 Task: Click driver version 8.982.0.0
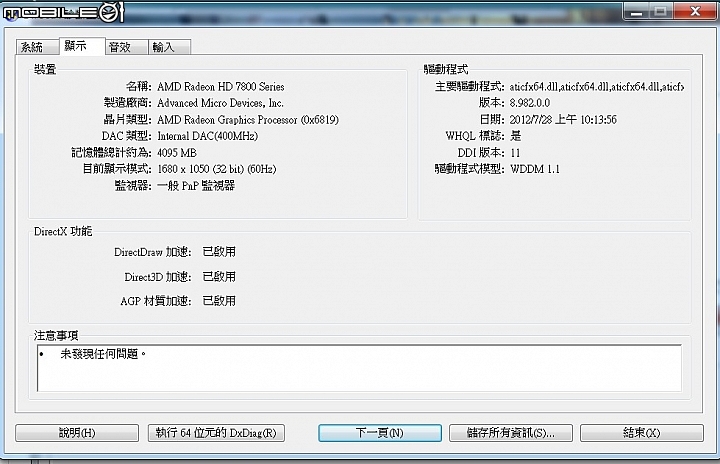[530, 103]
